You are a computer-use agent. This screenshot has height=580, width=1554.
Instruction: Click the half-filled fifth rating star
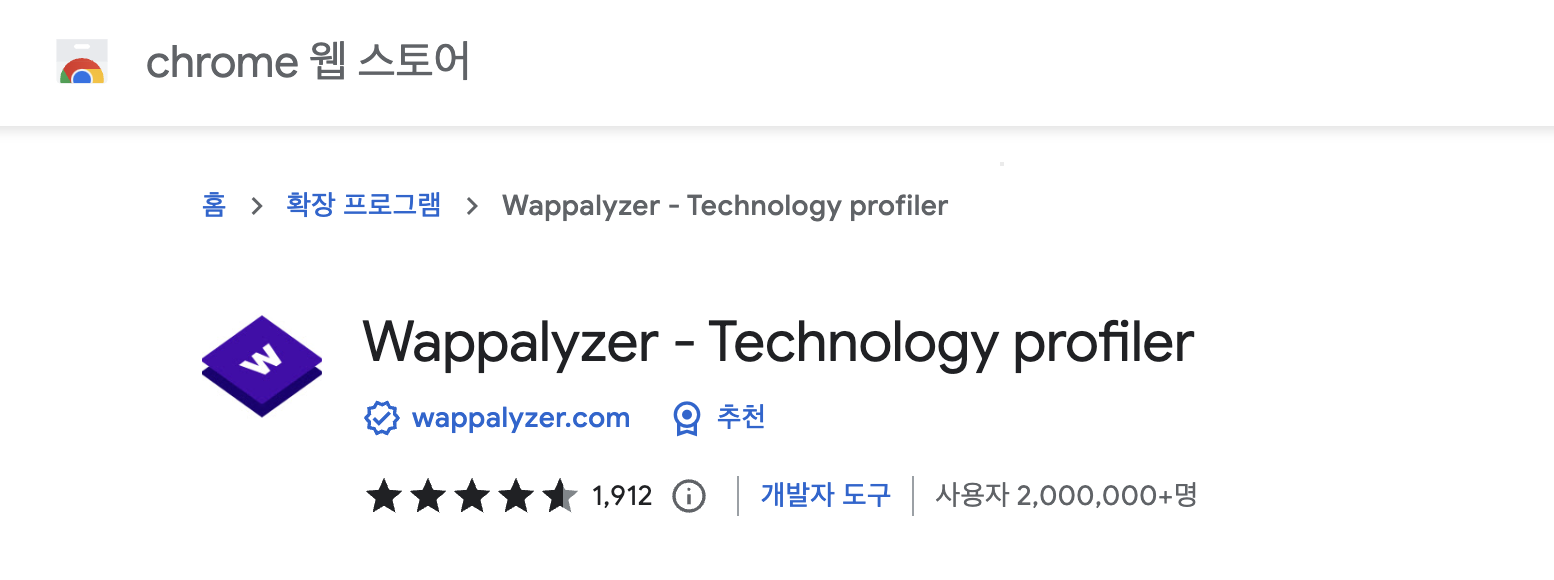560,495
